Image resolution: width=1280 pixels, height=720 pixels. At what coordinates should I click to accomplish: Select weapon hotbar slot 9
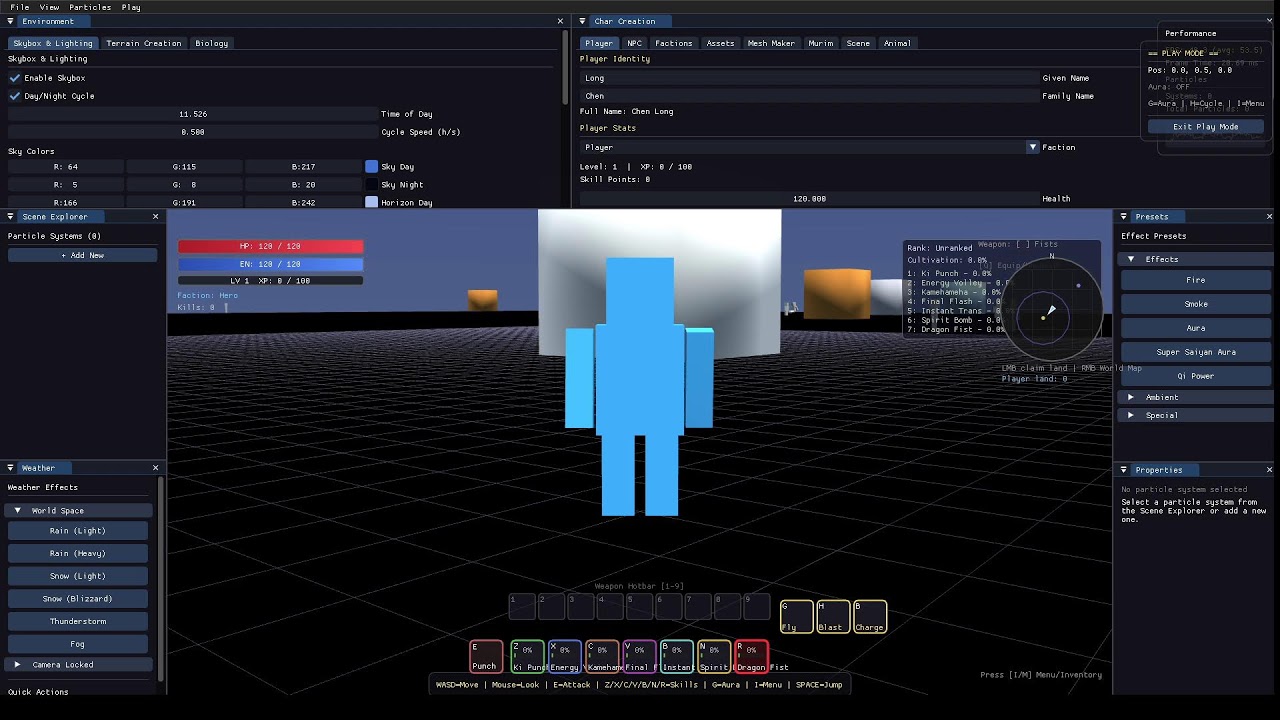coord(757,605)
